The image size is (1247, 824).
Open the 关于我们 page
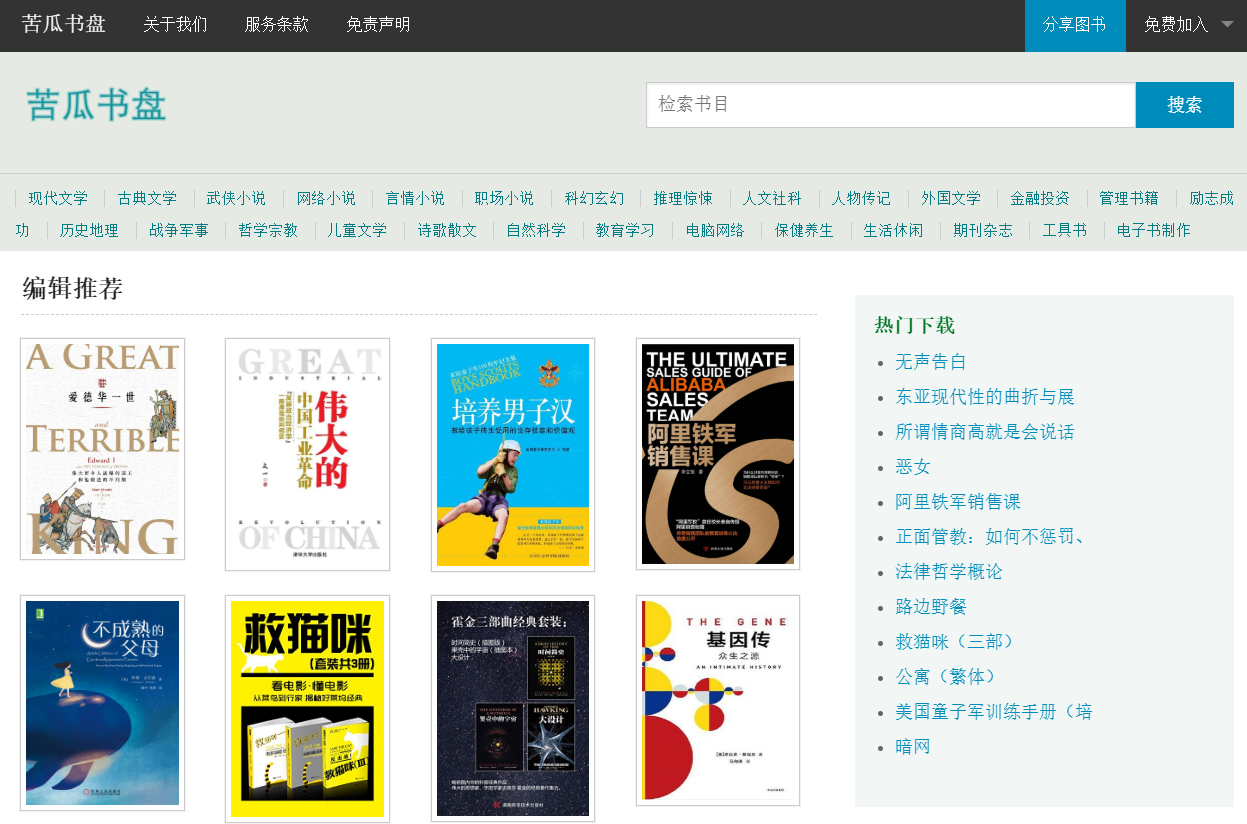coord(175,25)
